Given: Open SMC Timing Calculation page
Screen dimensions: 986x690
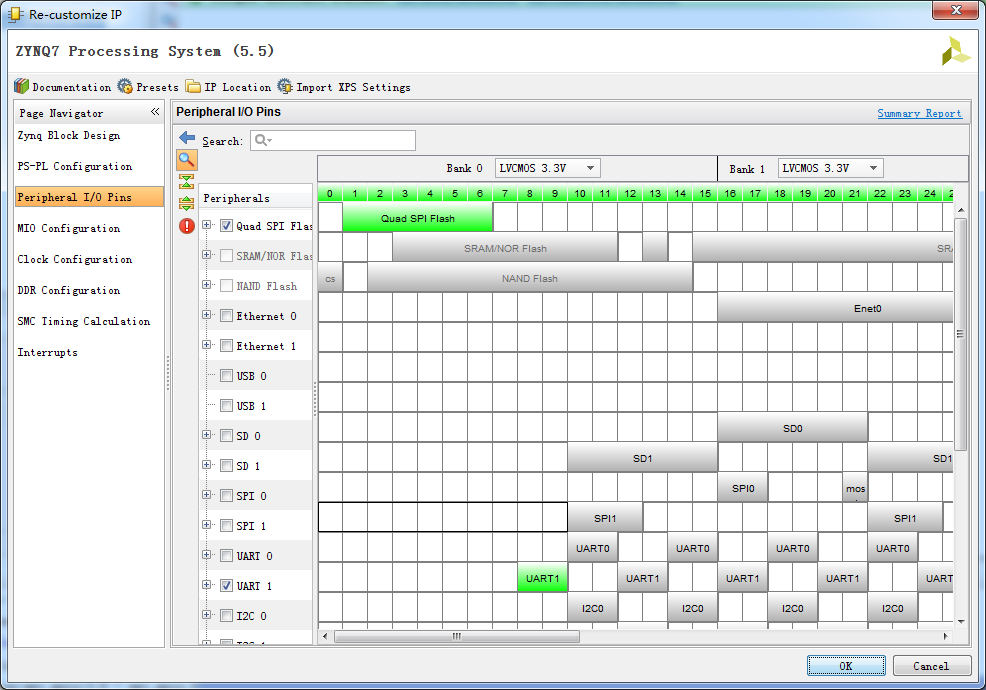Looking at the screenshot, I should tap(84, 321).
